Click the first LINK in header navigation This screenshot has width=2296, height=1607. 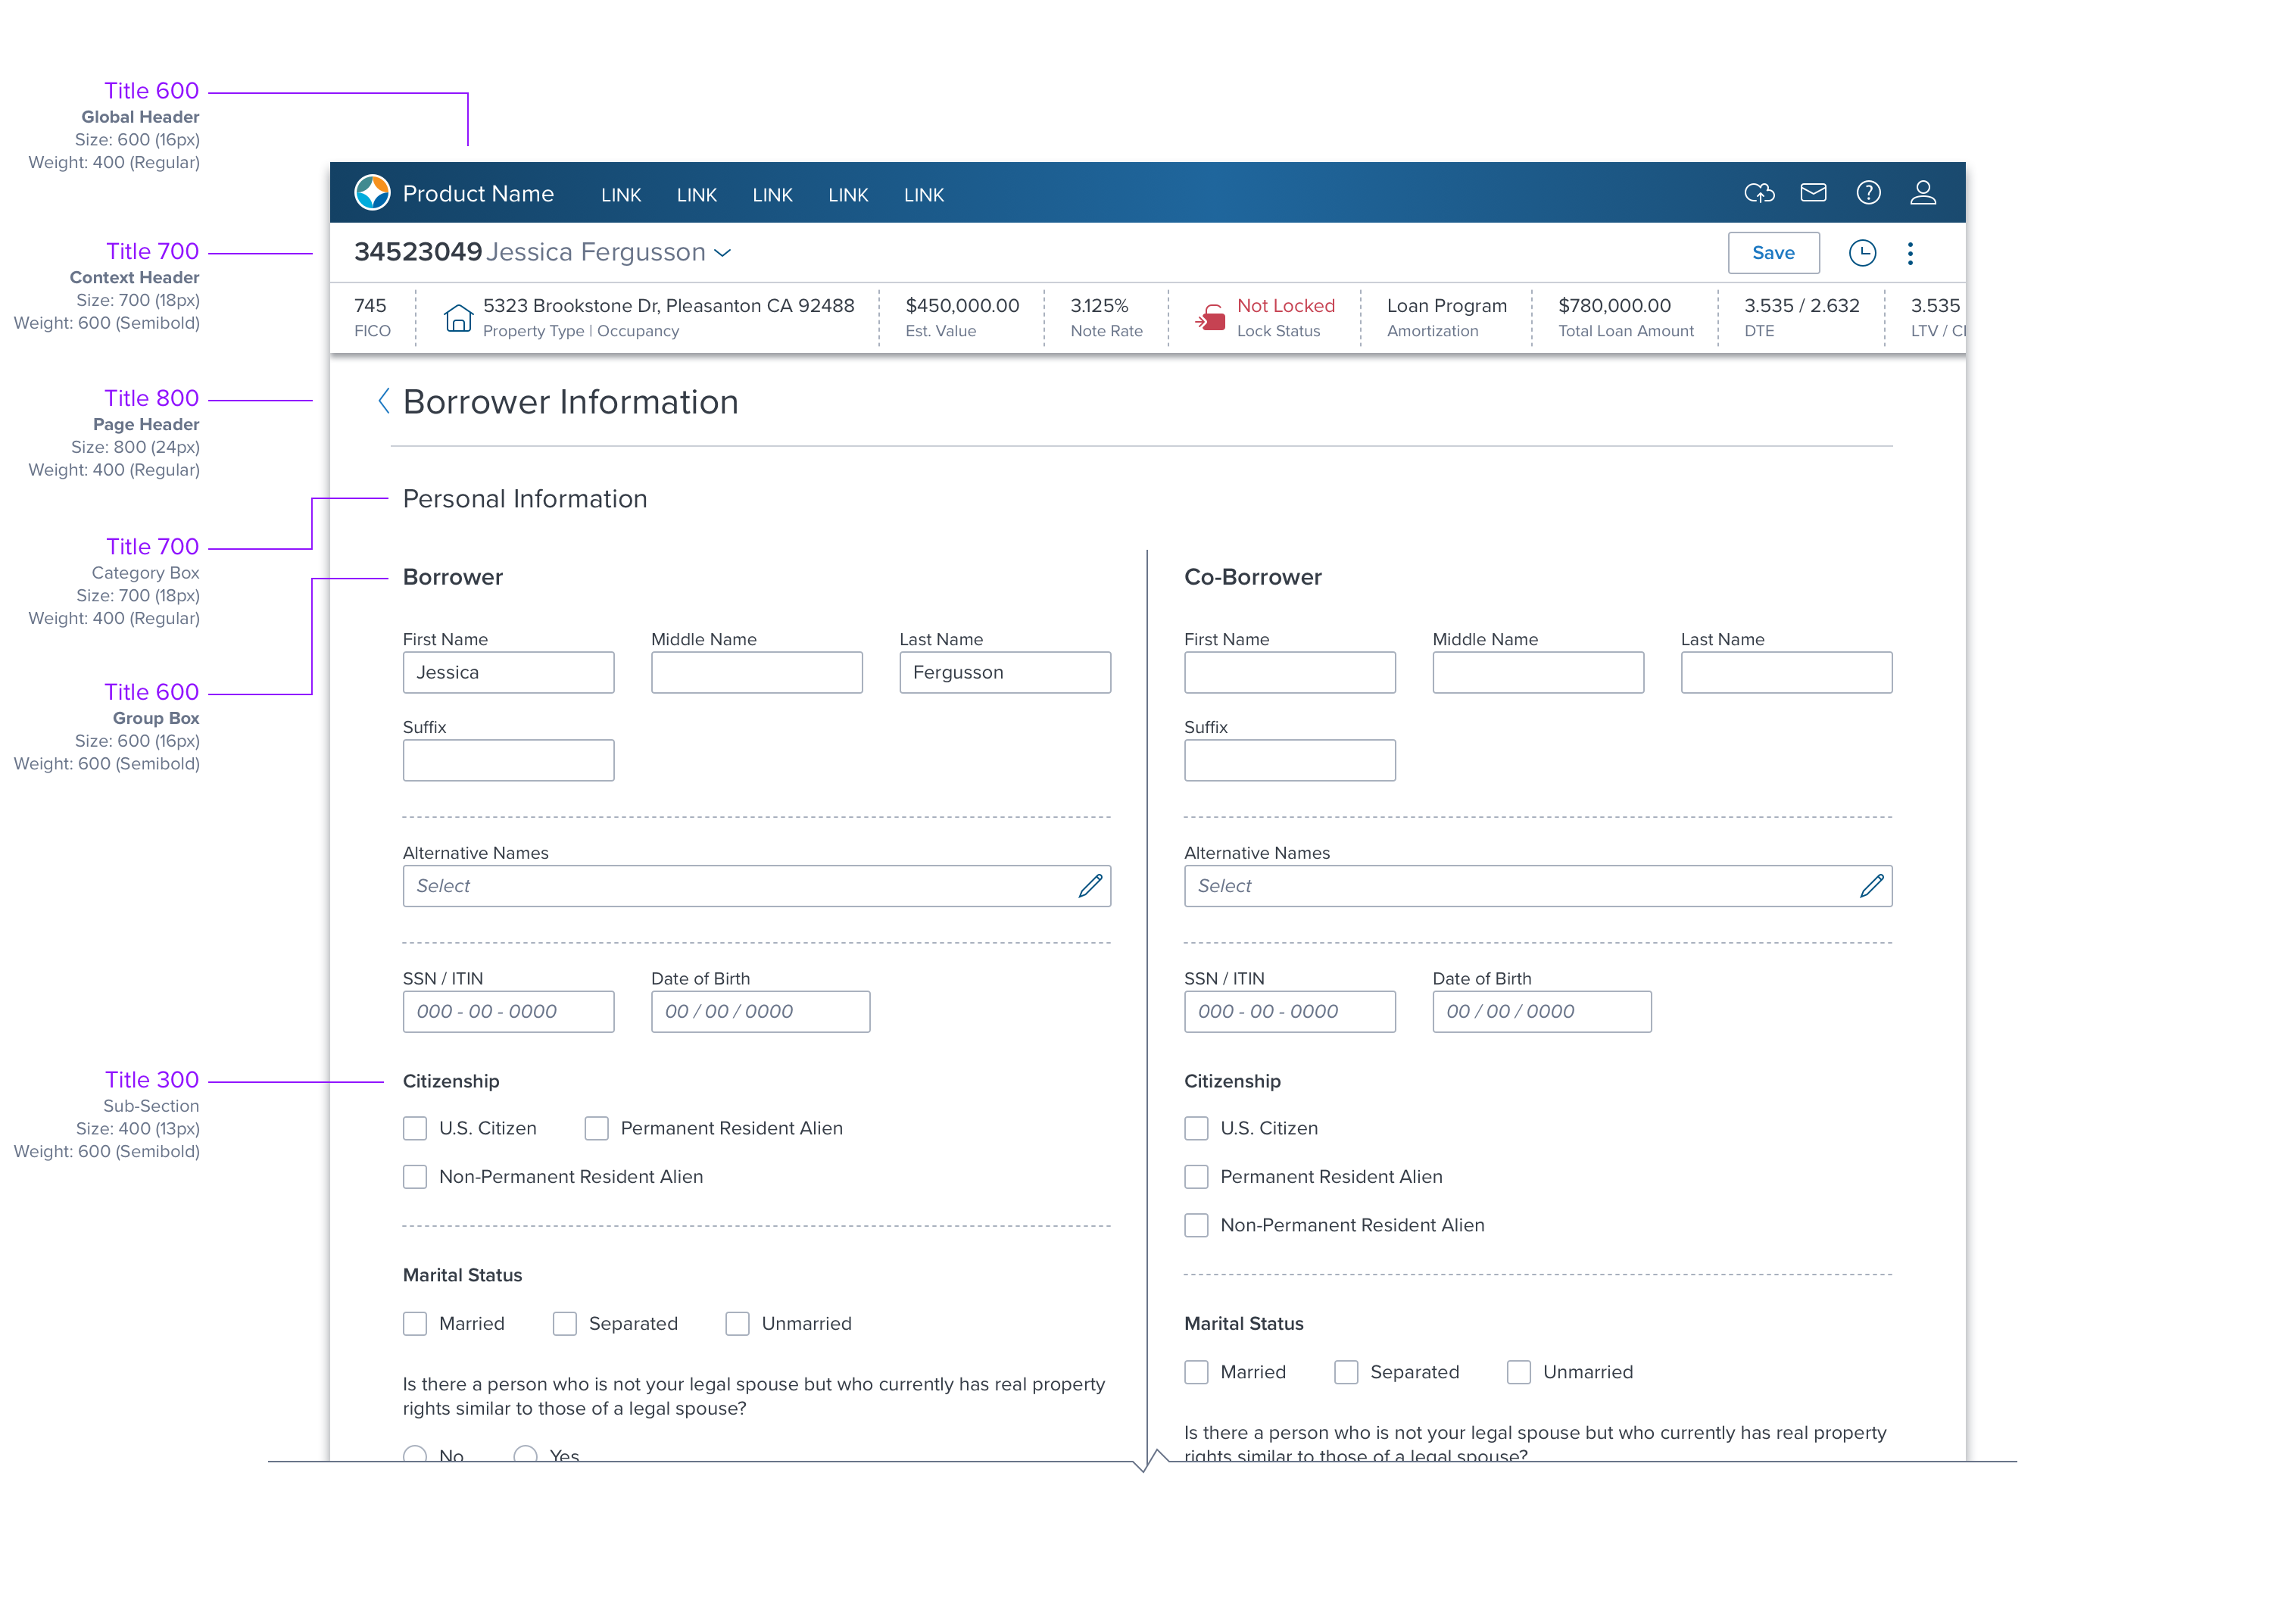[x=621, y=195]
